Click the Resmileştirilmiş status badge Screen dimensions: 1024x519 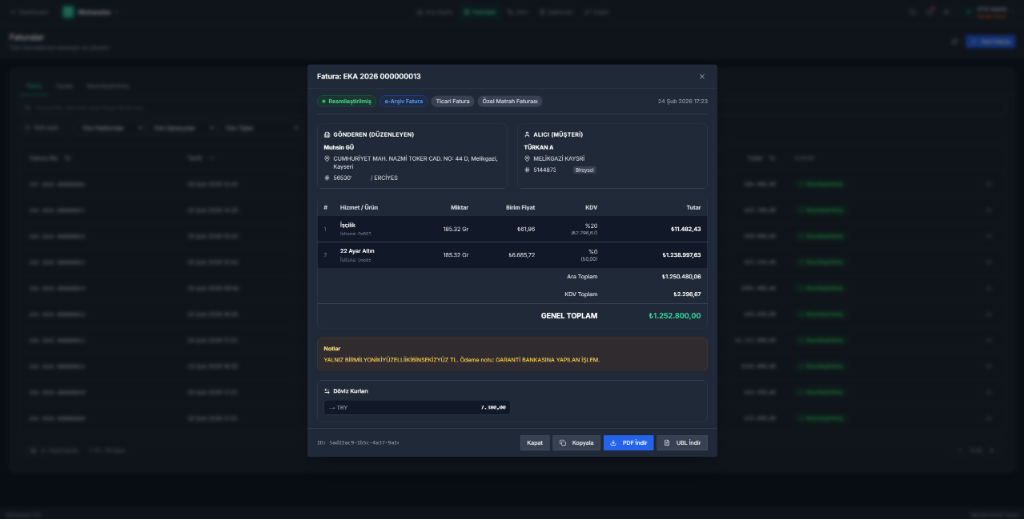345,101
